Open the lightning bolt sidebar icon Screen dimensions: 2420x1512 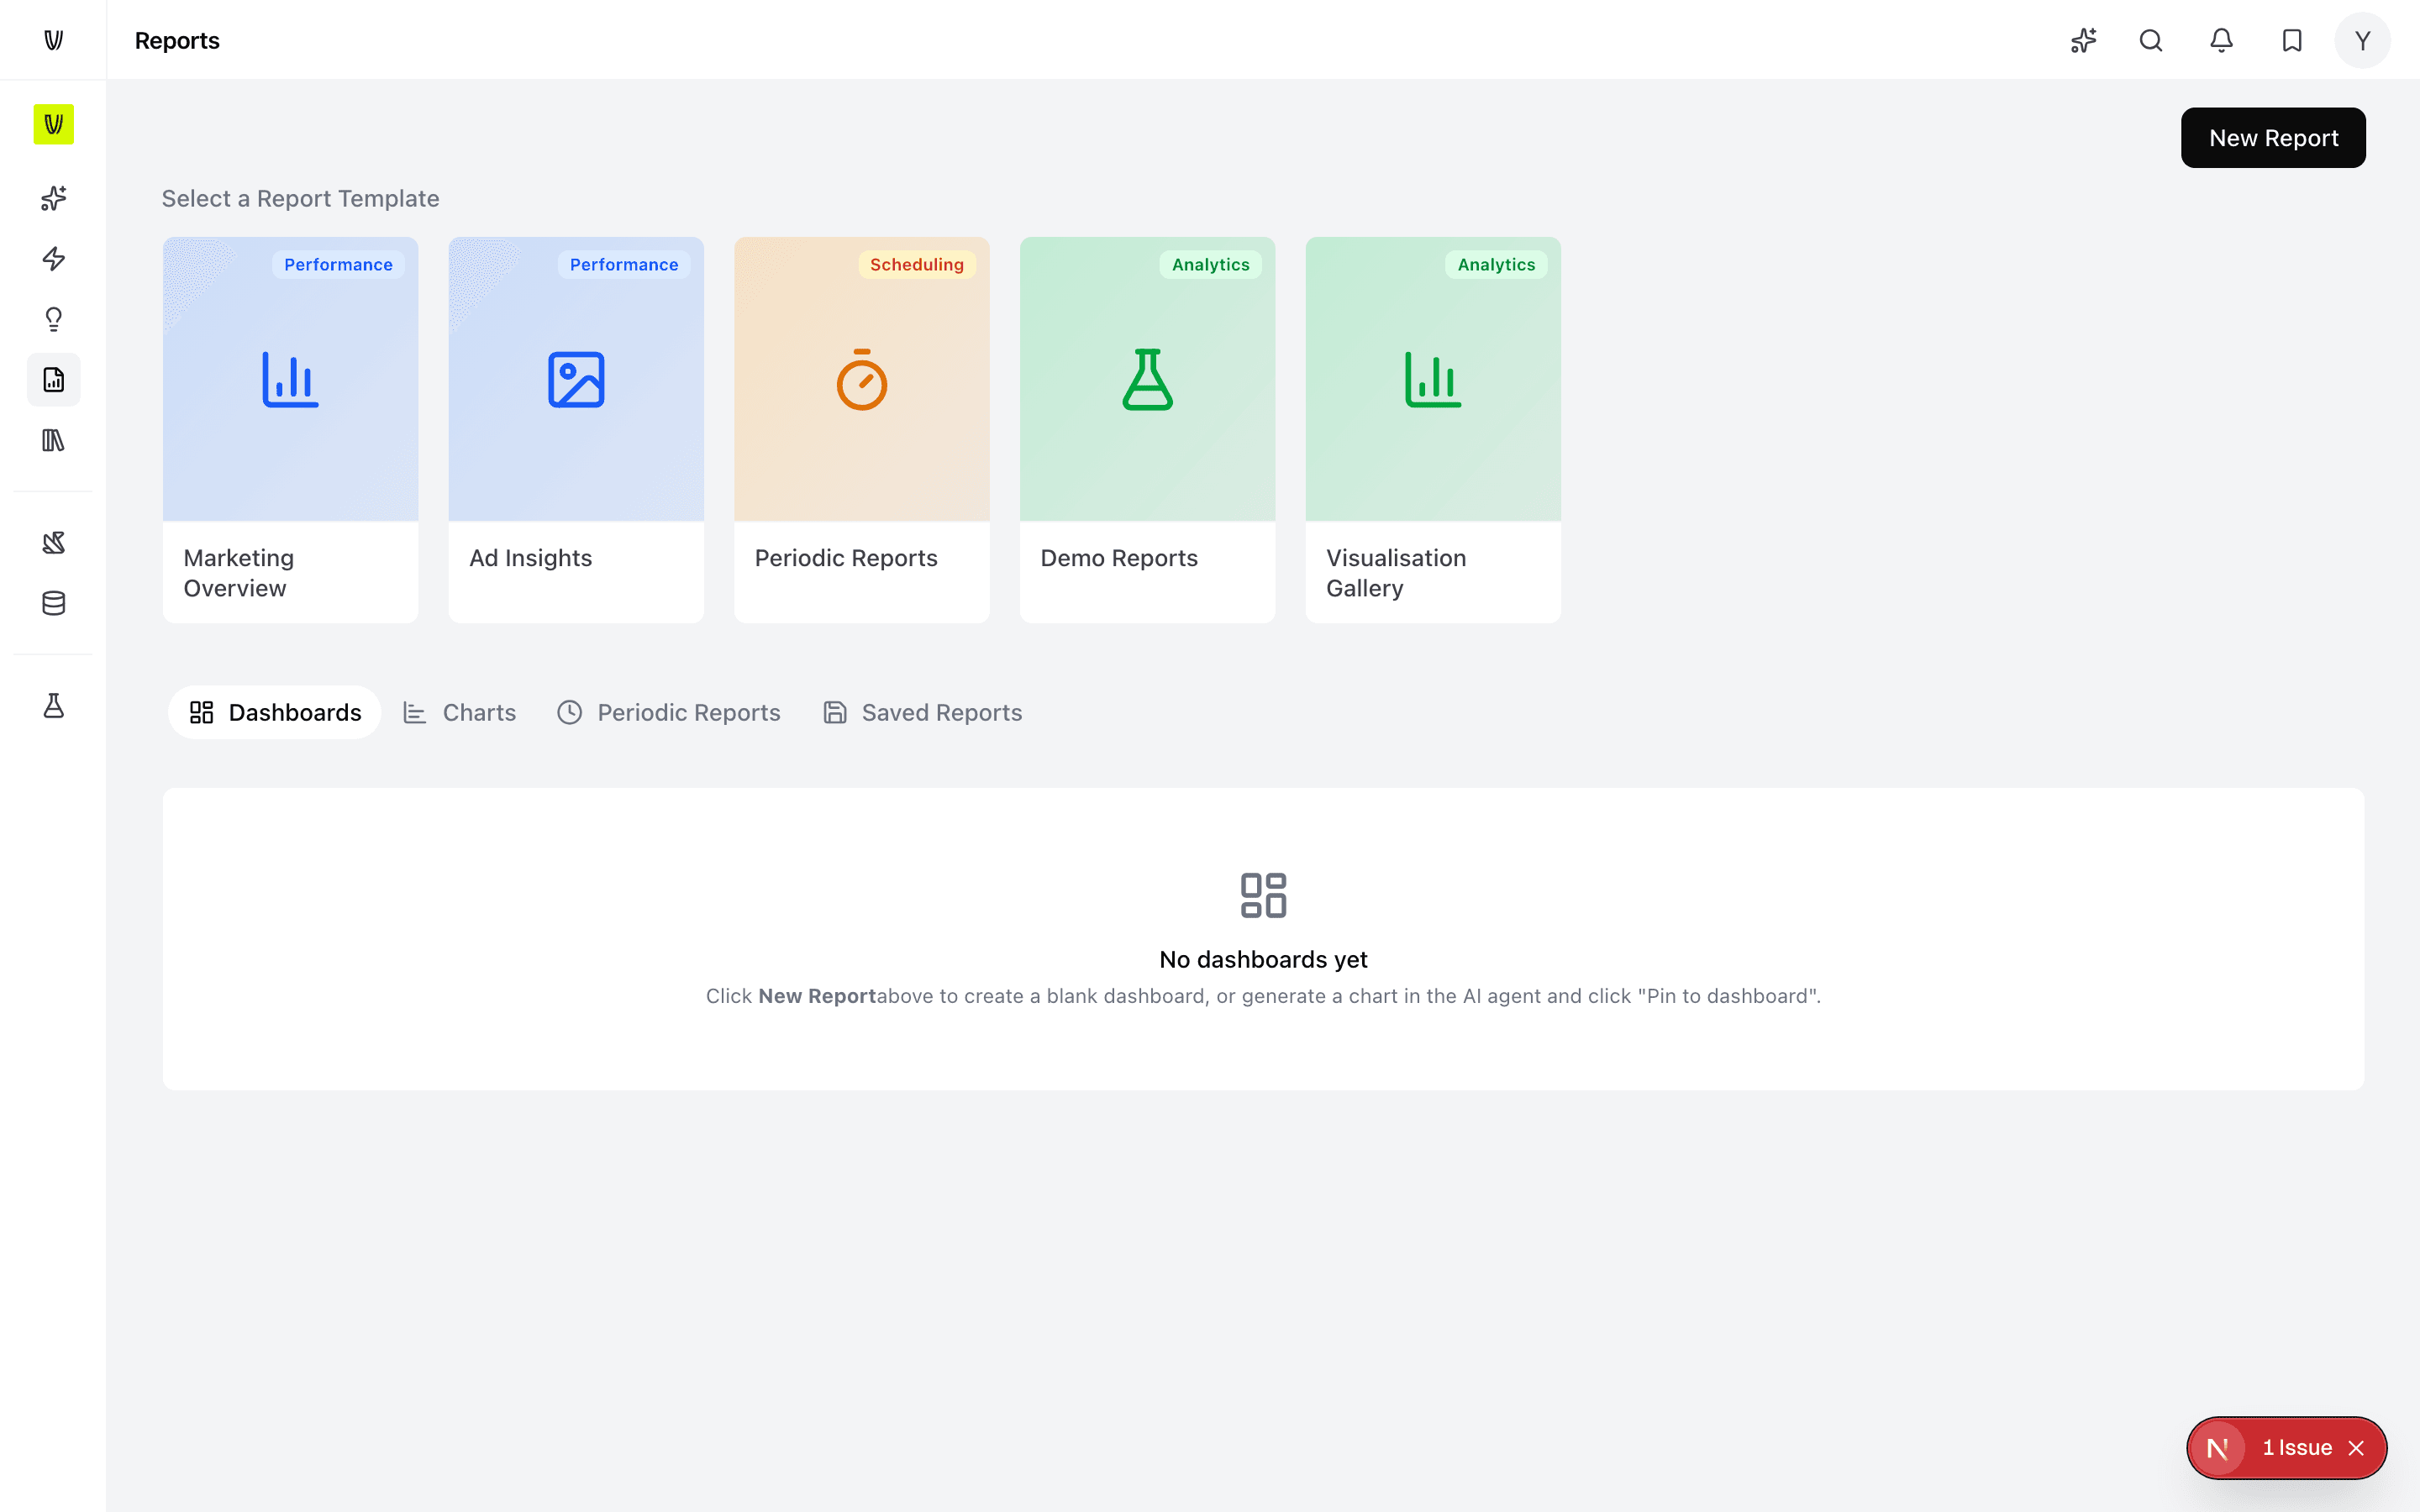54,259
